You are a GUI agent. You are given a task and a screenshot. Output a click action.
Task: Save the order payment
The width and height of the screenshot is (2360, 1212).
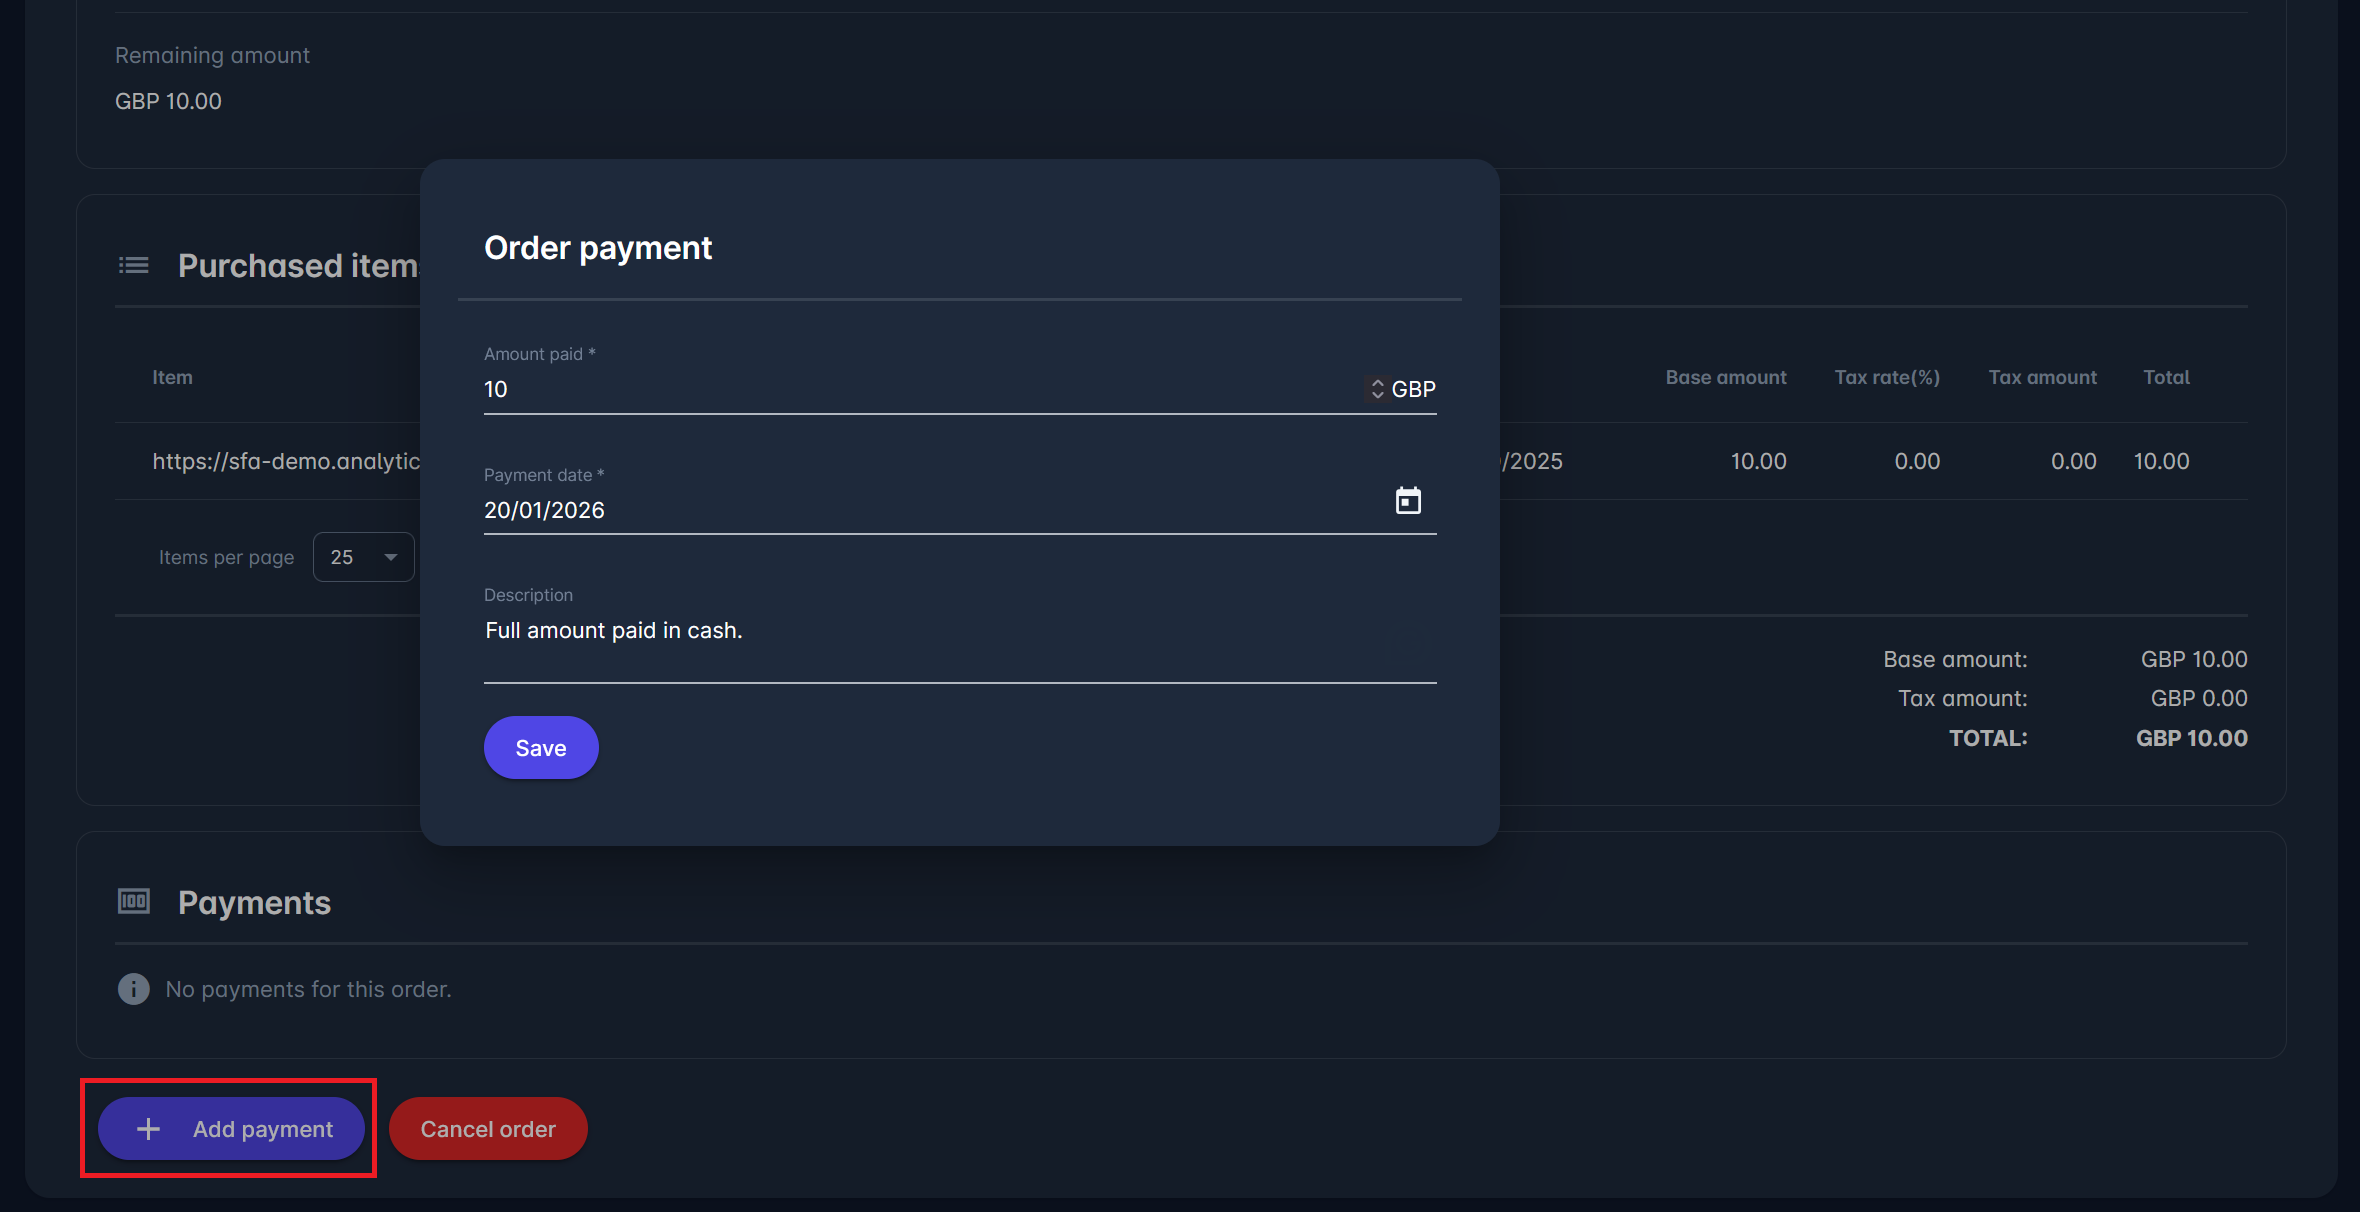[x=541, y=748]
